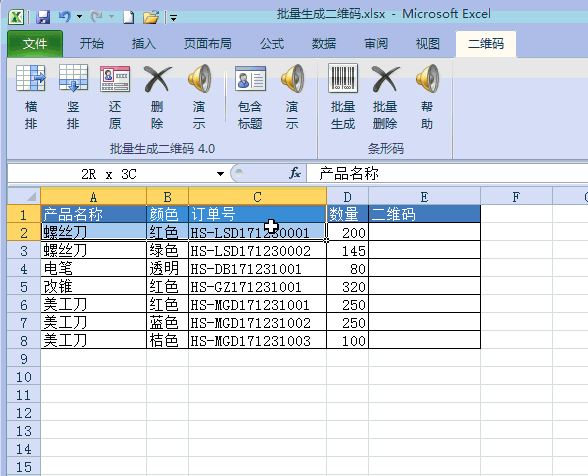Viewport: 588px width, 476px height.
Task: Switch to the 数据 data tab
Action: click(x=324, y=44)
